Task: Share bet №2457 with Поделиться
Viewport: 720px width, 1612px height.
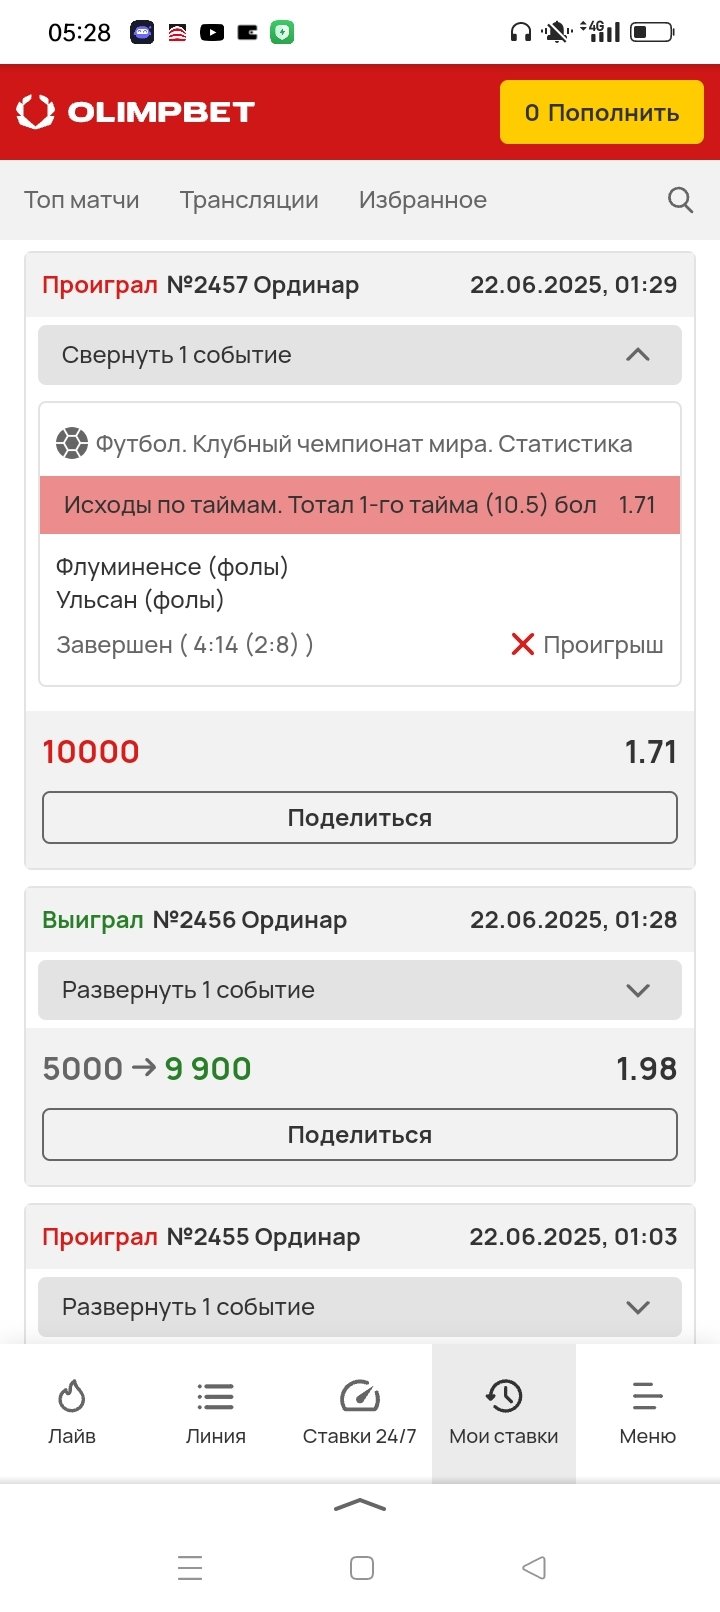Action: coord(360,818)
